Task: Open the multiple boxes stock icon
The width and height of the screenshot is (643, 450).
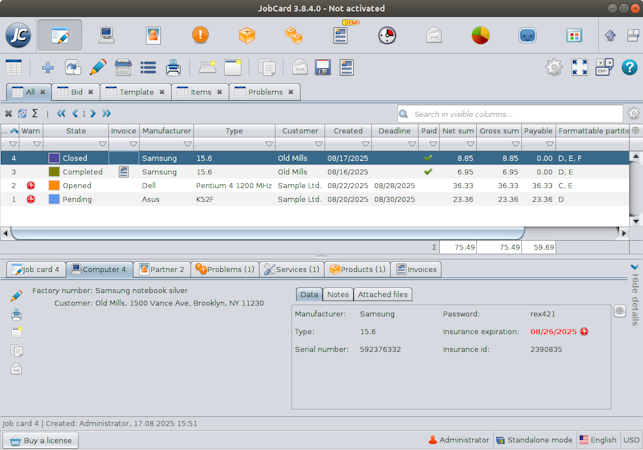Action: click(294, 35)
